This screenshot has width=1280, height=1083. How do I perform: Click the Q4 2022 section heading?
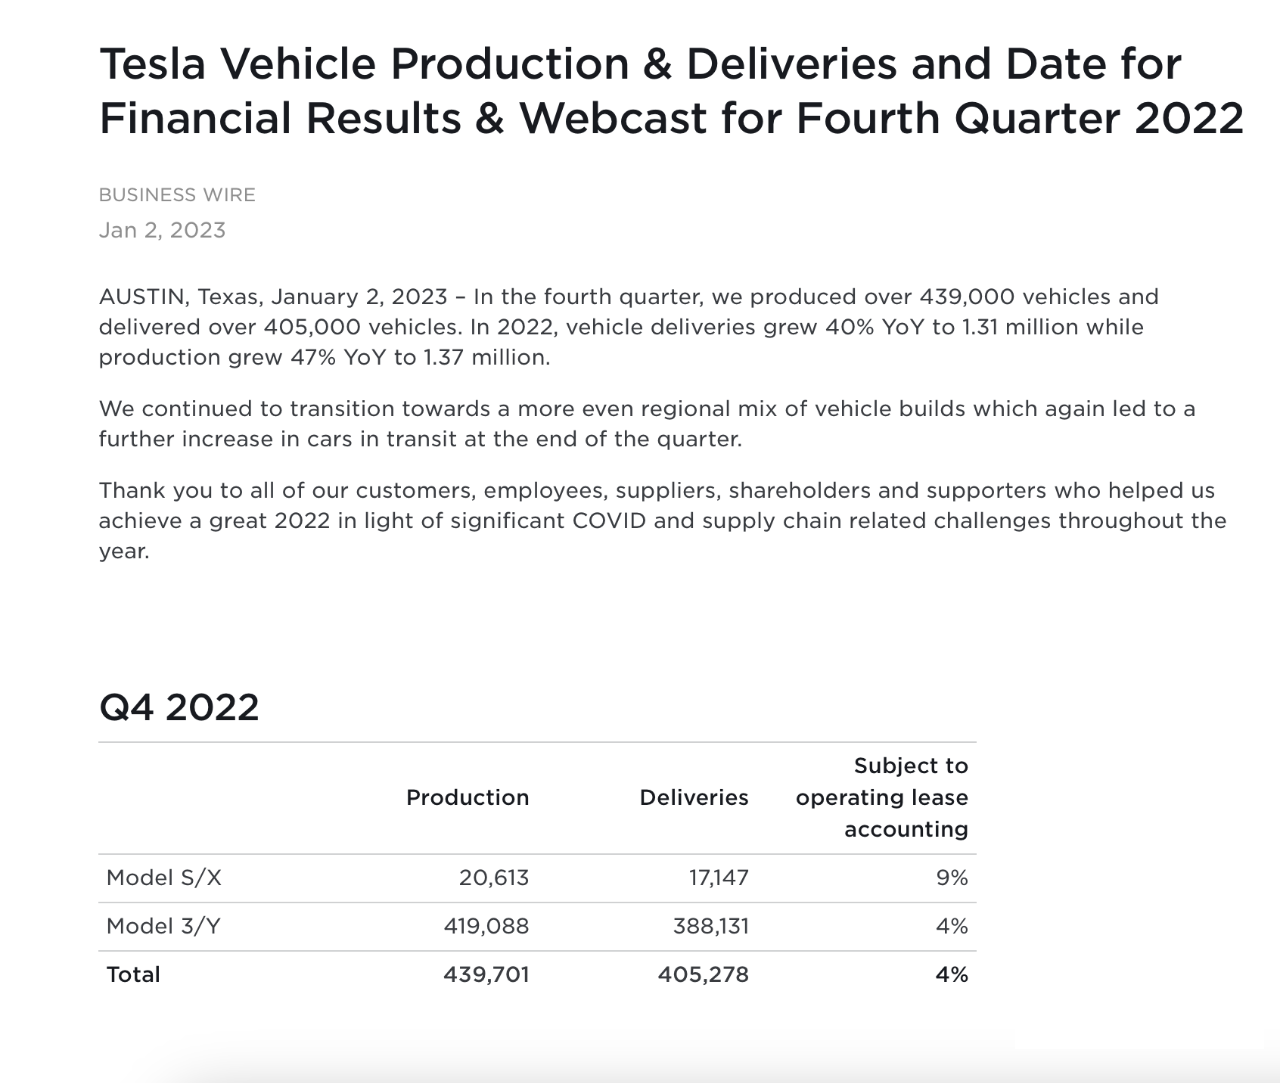coord(179,707)
